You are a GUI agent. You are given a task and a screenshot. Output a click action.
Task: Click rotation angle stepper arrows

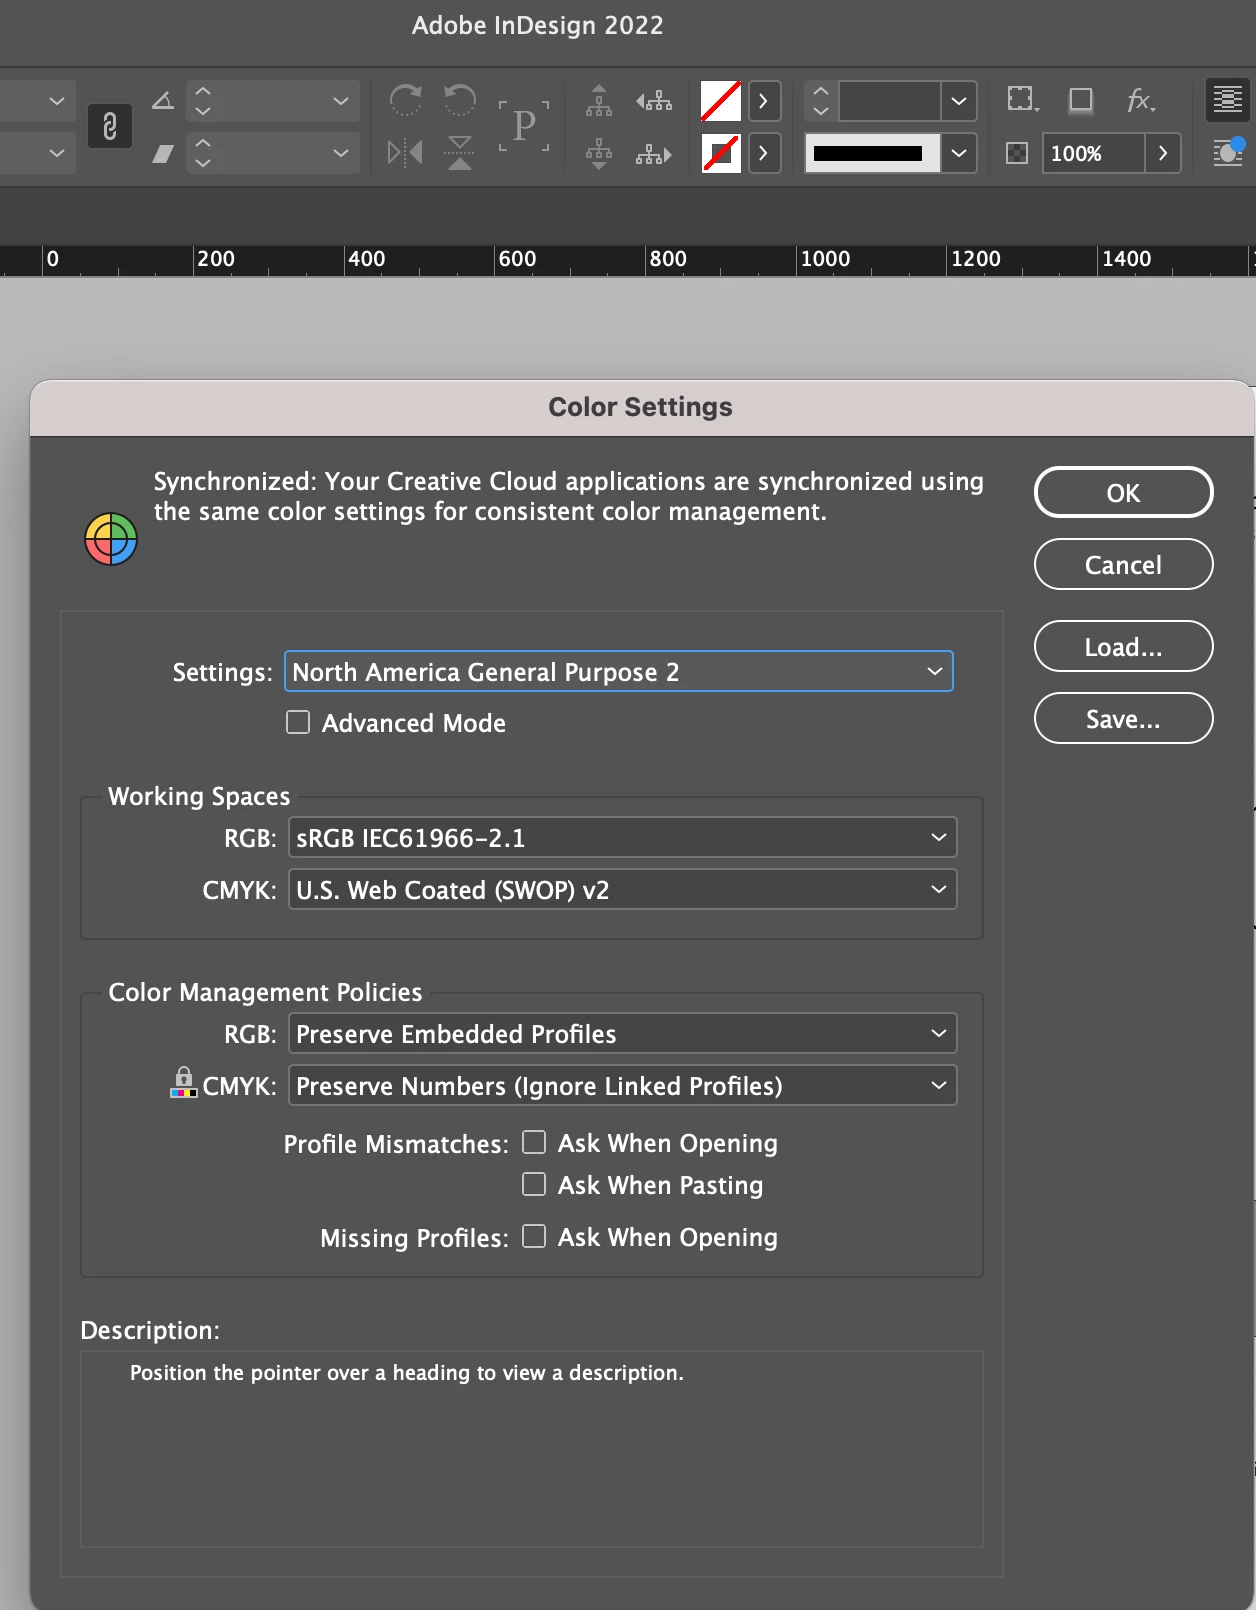203,100
